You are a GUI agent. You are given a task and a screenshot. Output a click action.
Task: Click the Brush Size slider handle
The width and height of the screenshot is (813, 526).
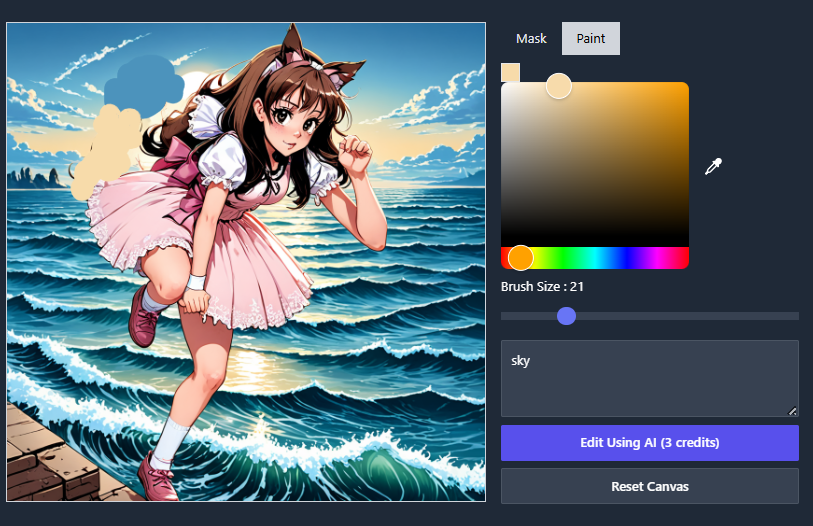coord(566,316)
